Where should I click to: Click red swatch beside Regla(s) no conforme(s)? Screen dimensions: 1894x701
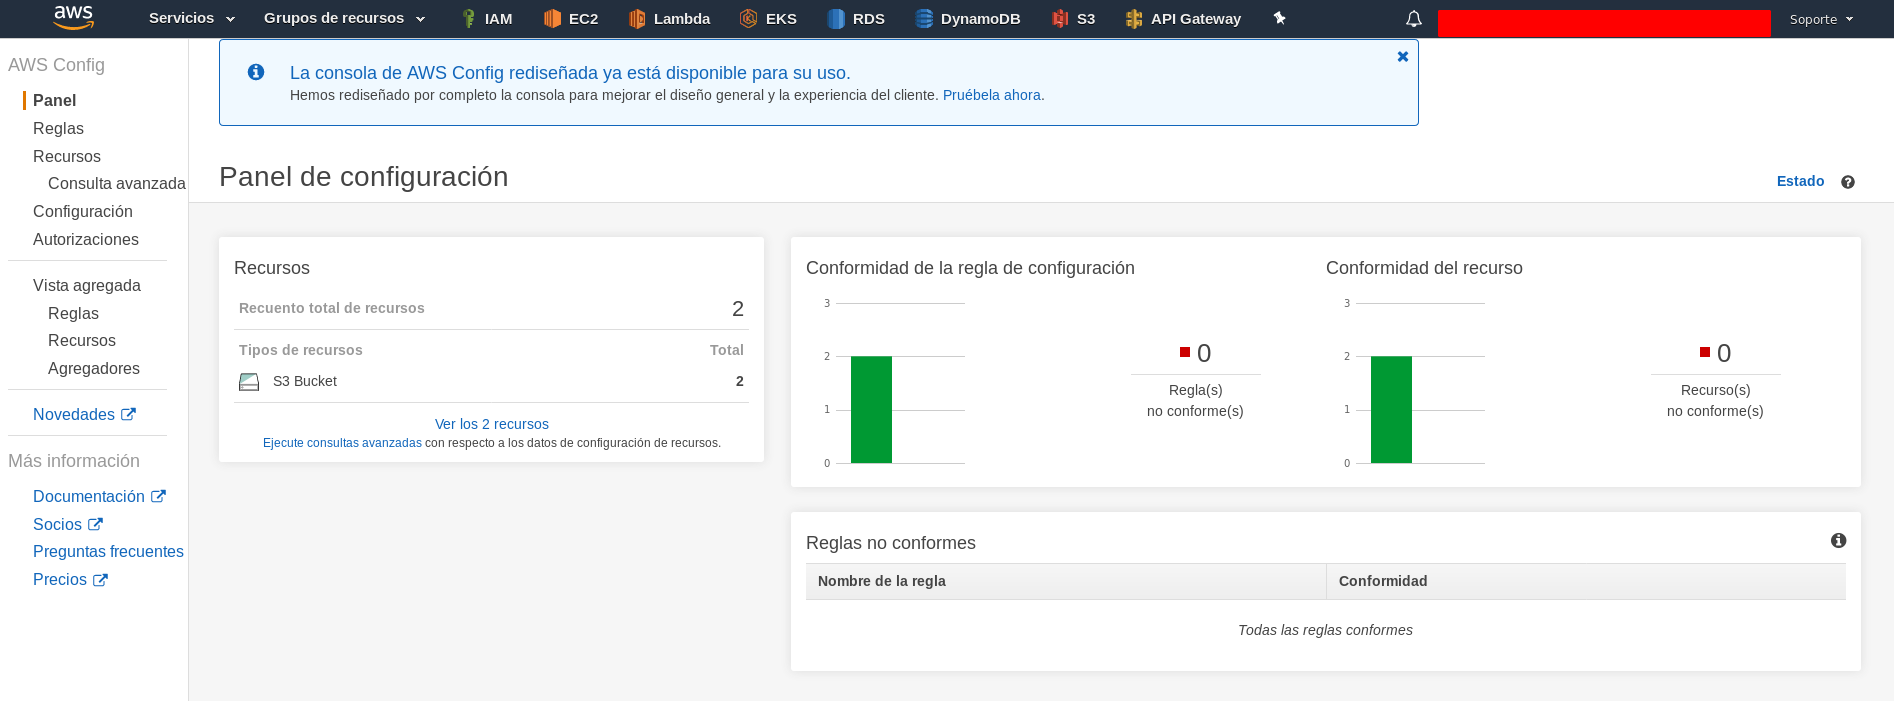(1185, 352)
